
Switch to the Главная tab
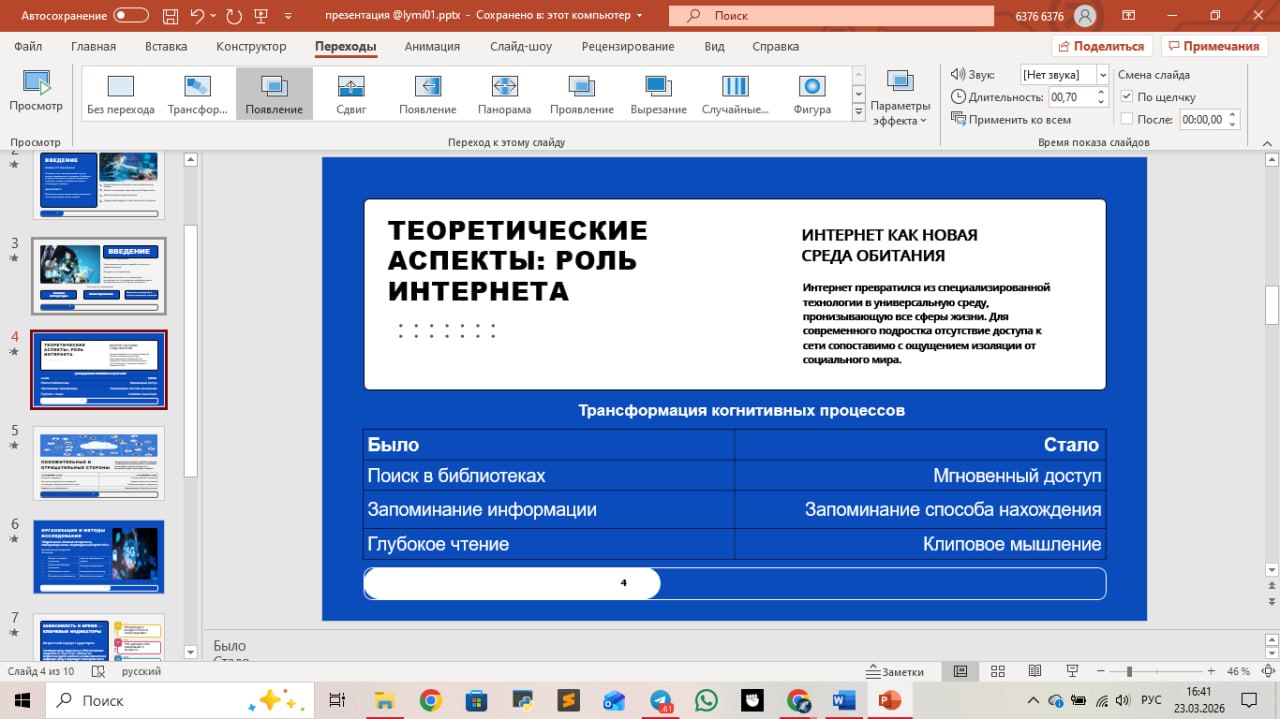93,46
